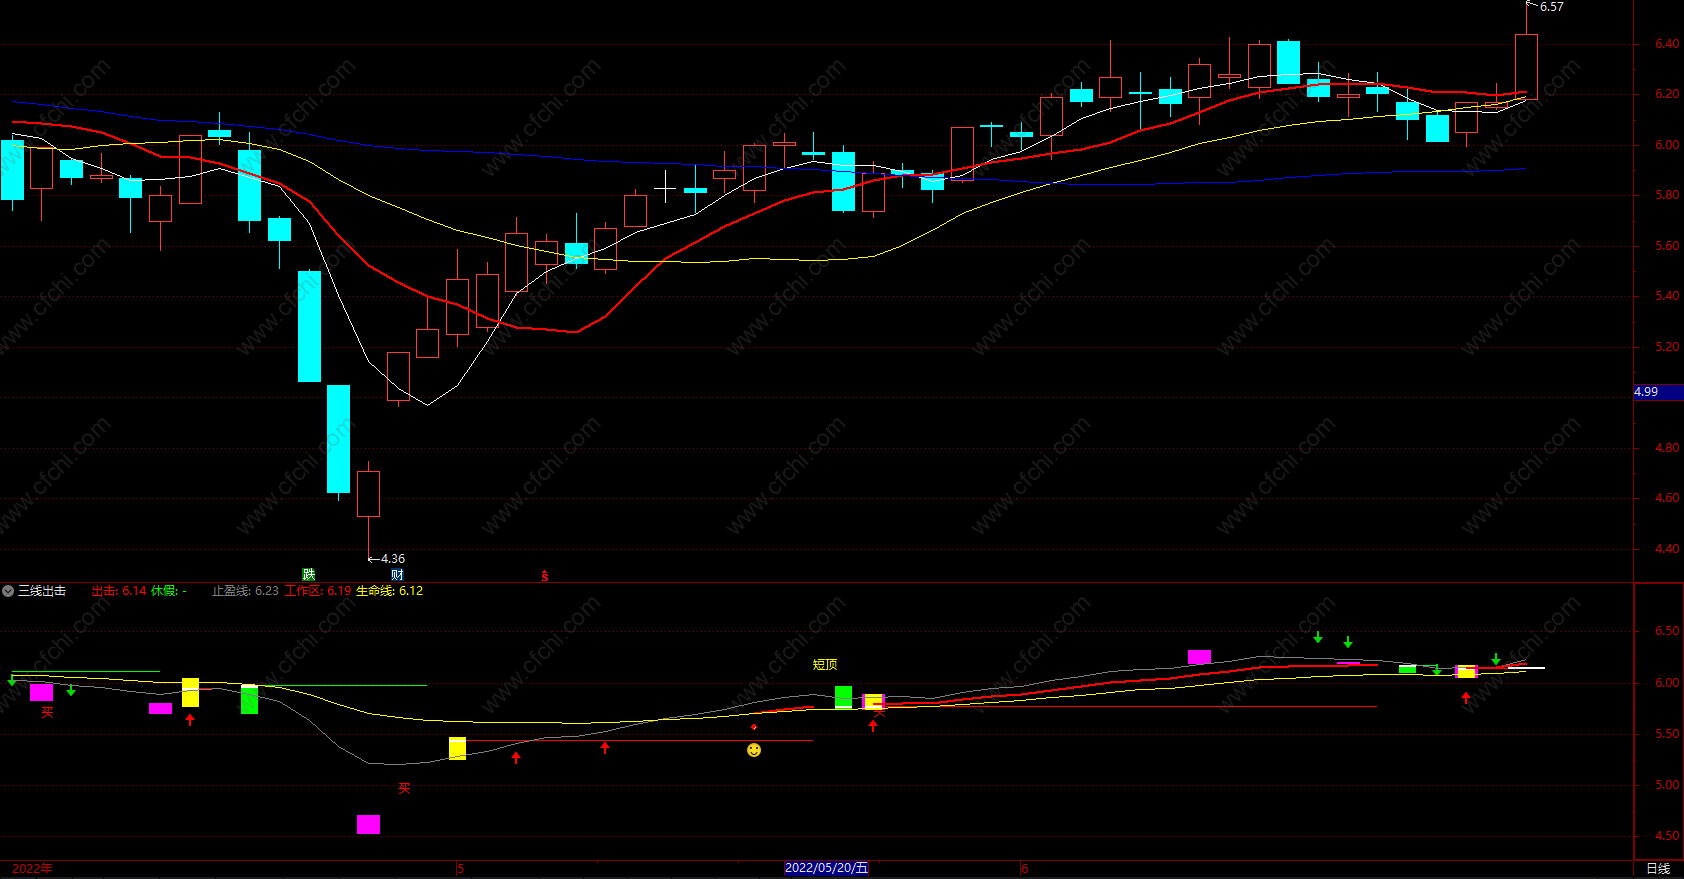Click the green block beneath 短顶 label
This screenshot has width=1684, height=879.
(843, 697)
